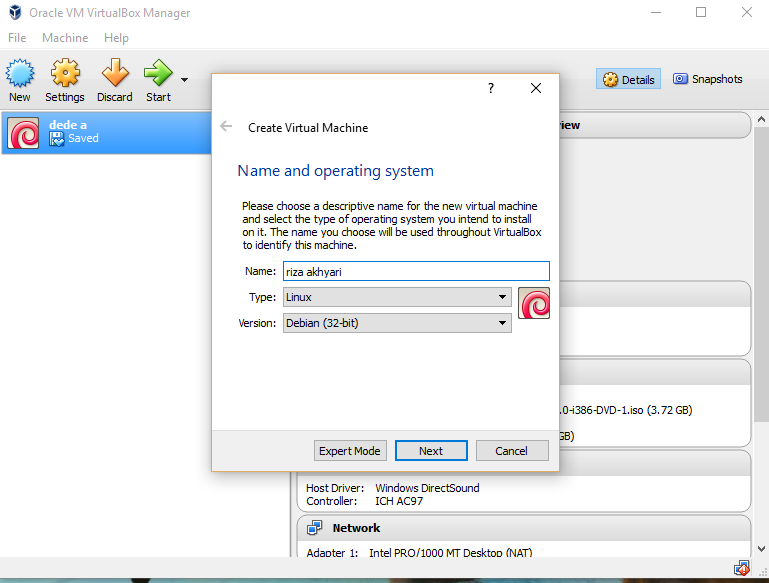Click the i386-DVD-1.iso storage entry

tap(626, 410)
